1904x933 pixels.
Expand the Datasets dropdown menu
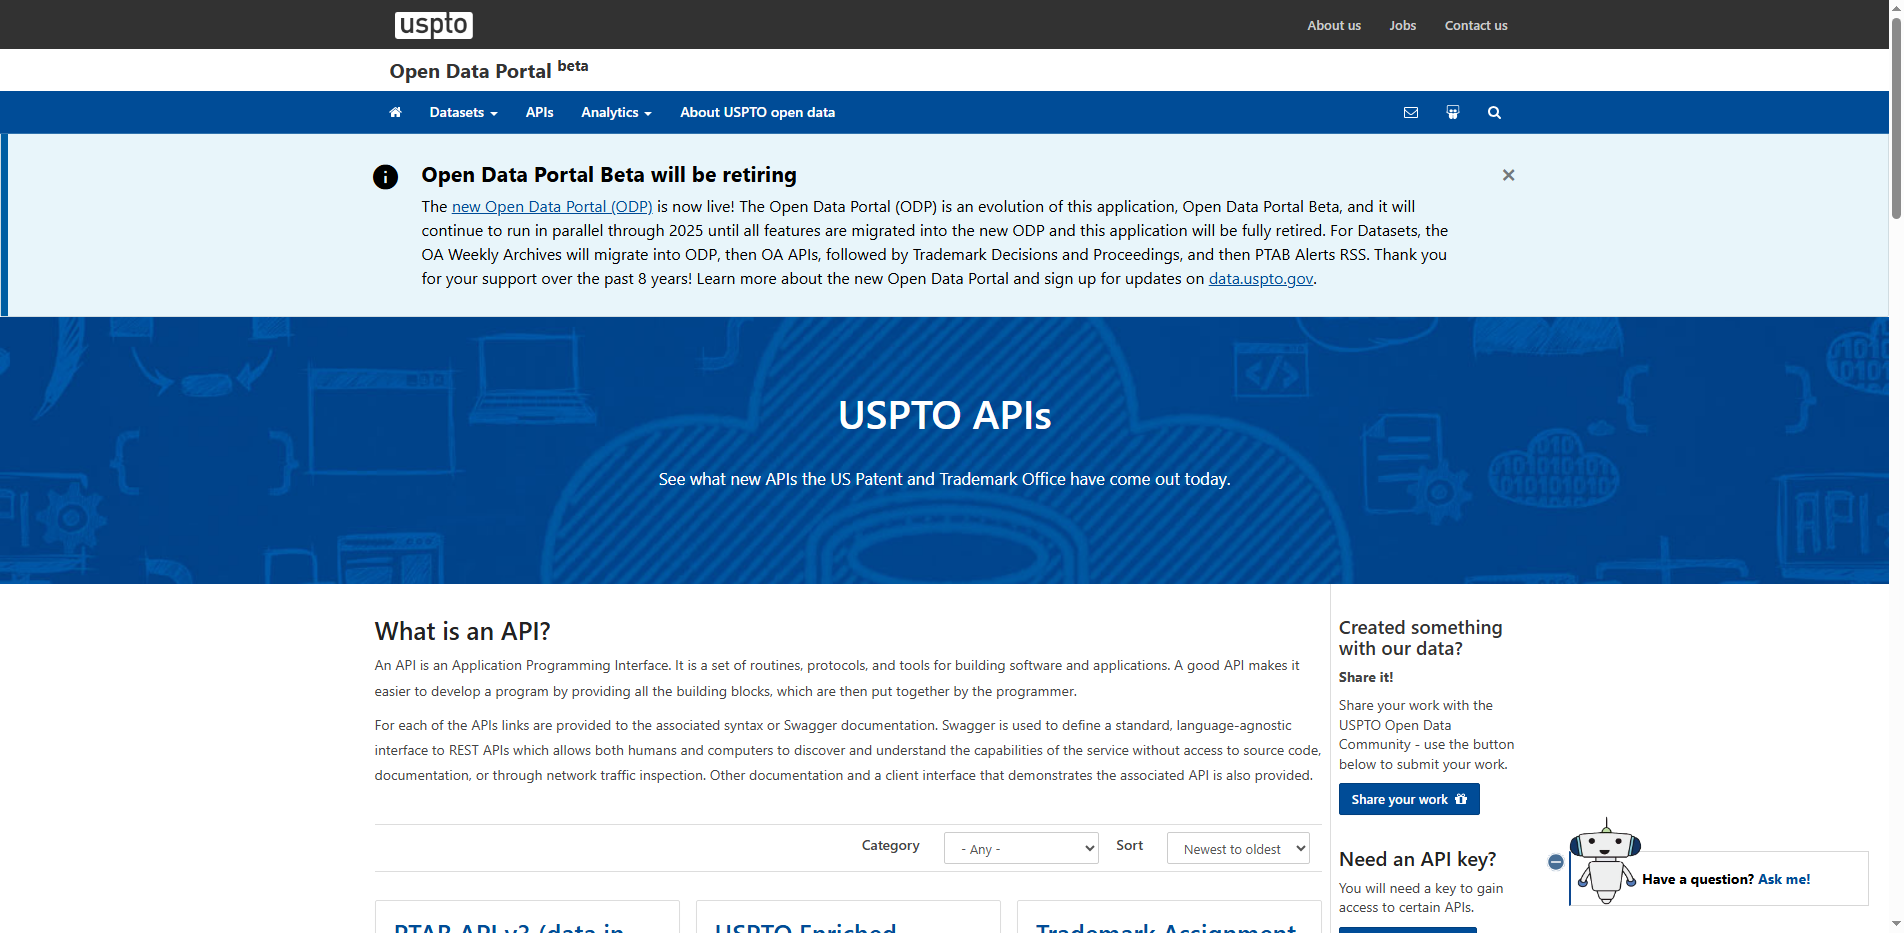[462, 112]
